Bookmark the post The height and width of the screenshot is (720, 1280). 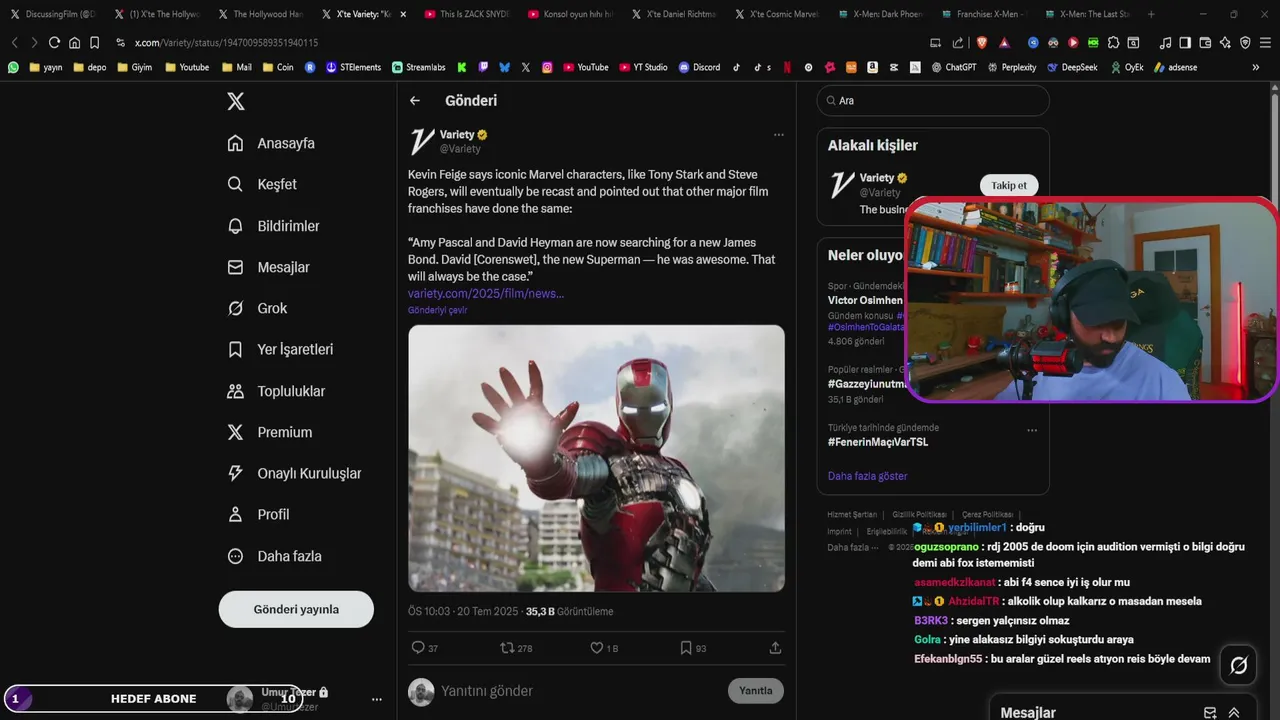pyautogui.click(x=686, y=648)
